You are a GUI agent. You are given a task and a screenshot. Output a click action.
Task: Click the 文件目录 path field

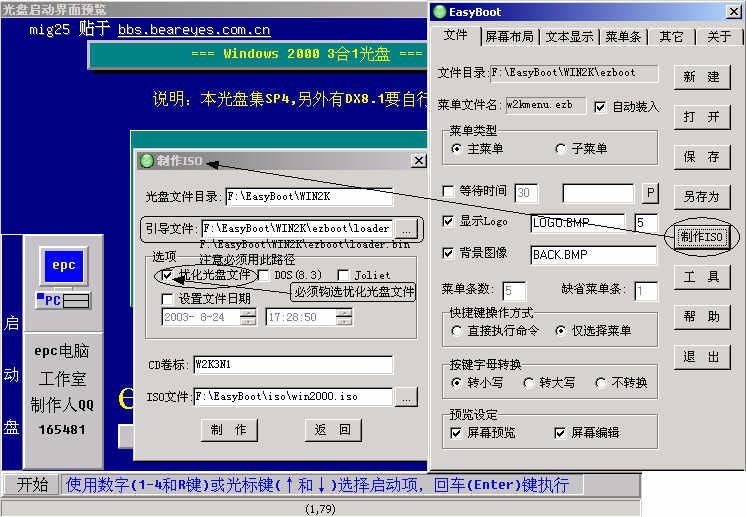point(574,73)
